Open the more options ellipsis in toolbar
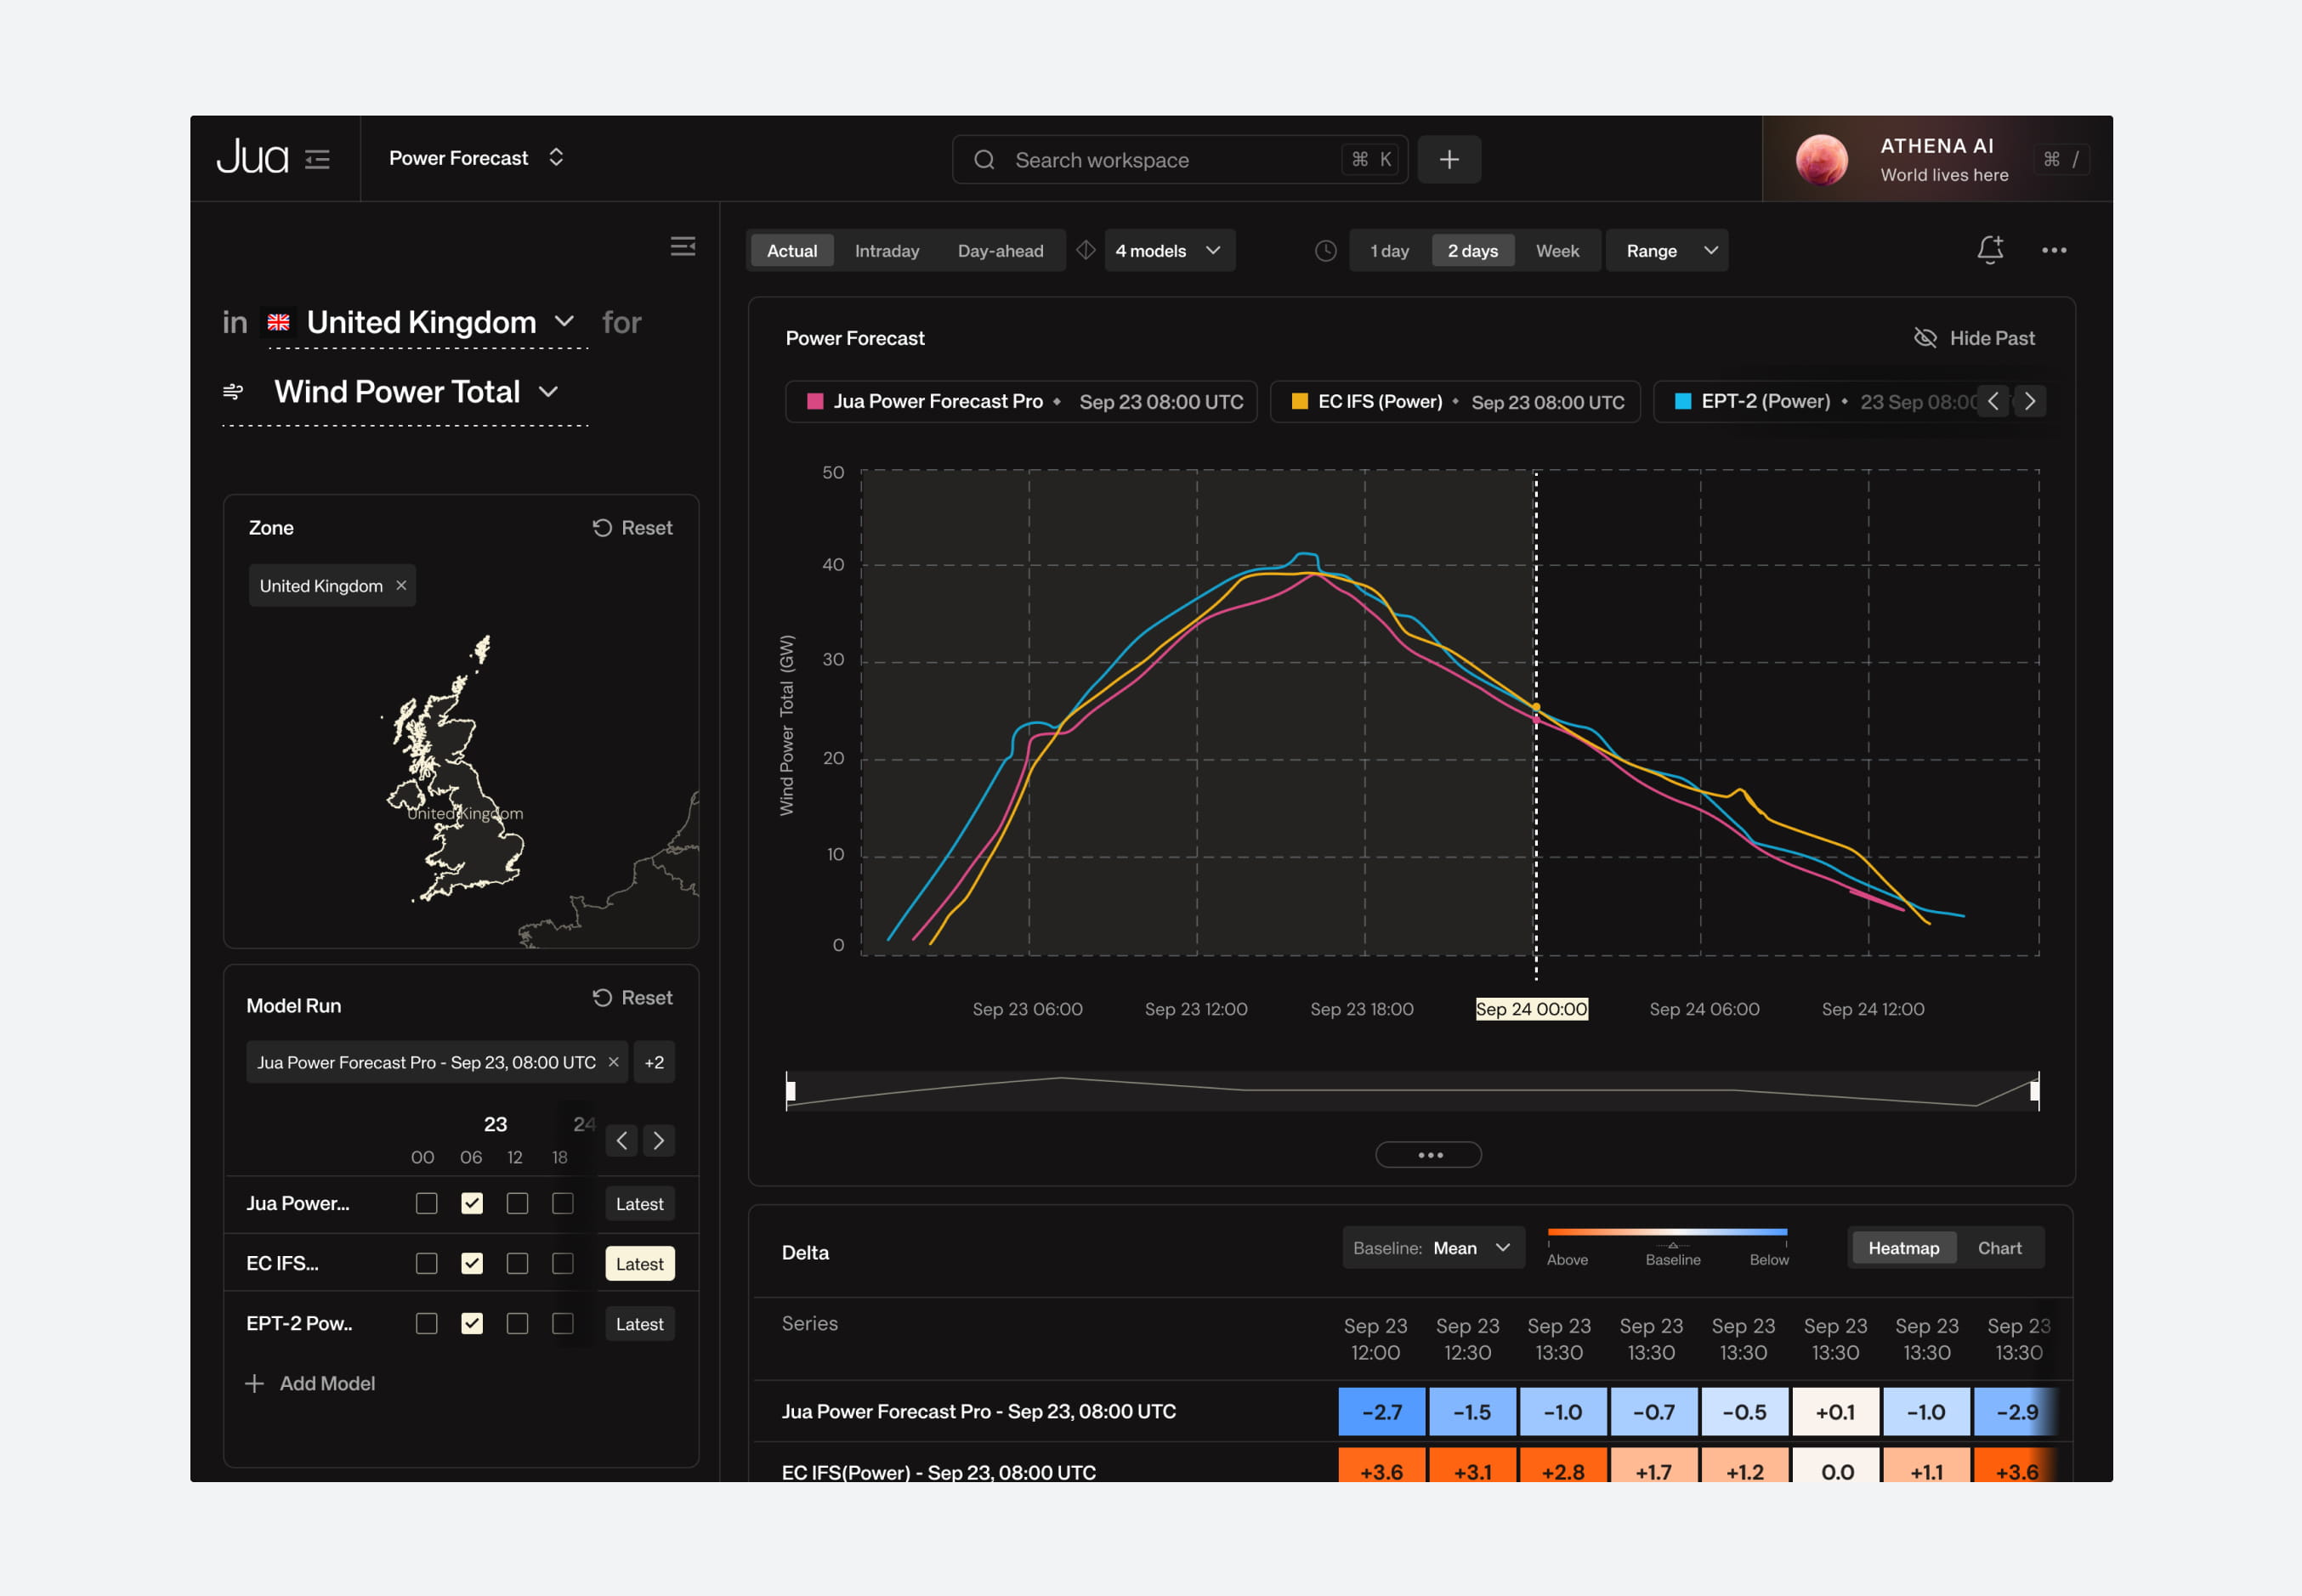 tap(2054, 250)
